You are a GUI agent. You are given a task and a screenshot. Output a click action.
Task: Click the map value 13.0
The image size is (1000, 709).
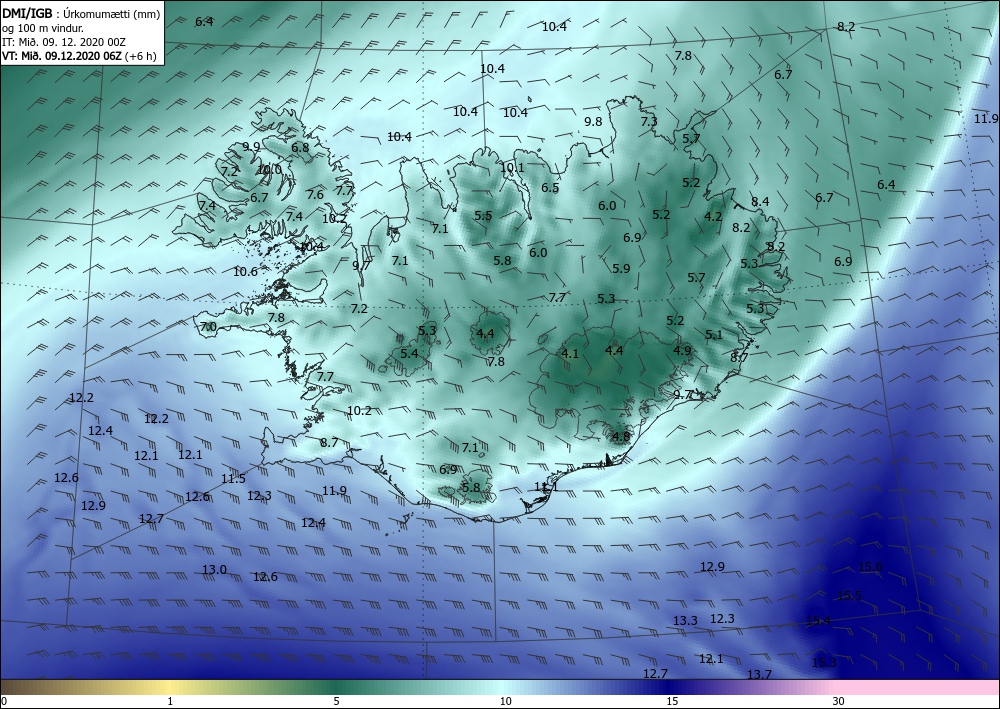click(x=214, y=569)
